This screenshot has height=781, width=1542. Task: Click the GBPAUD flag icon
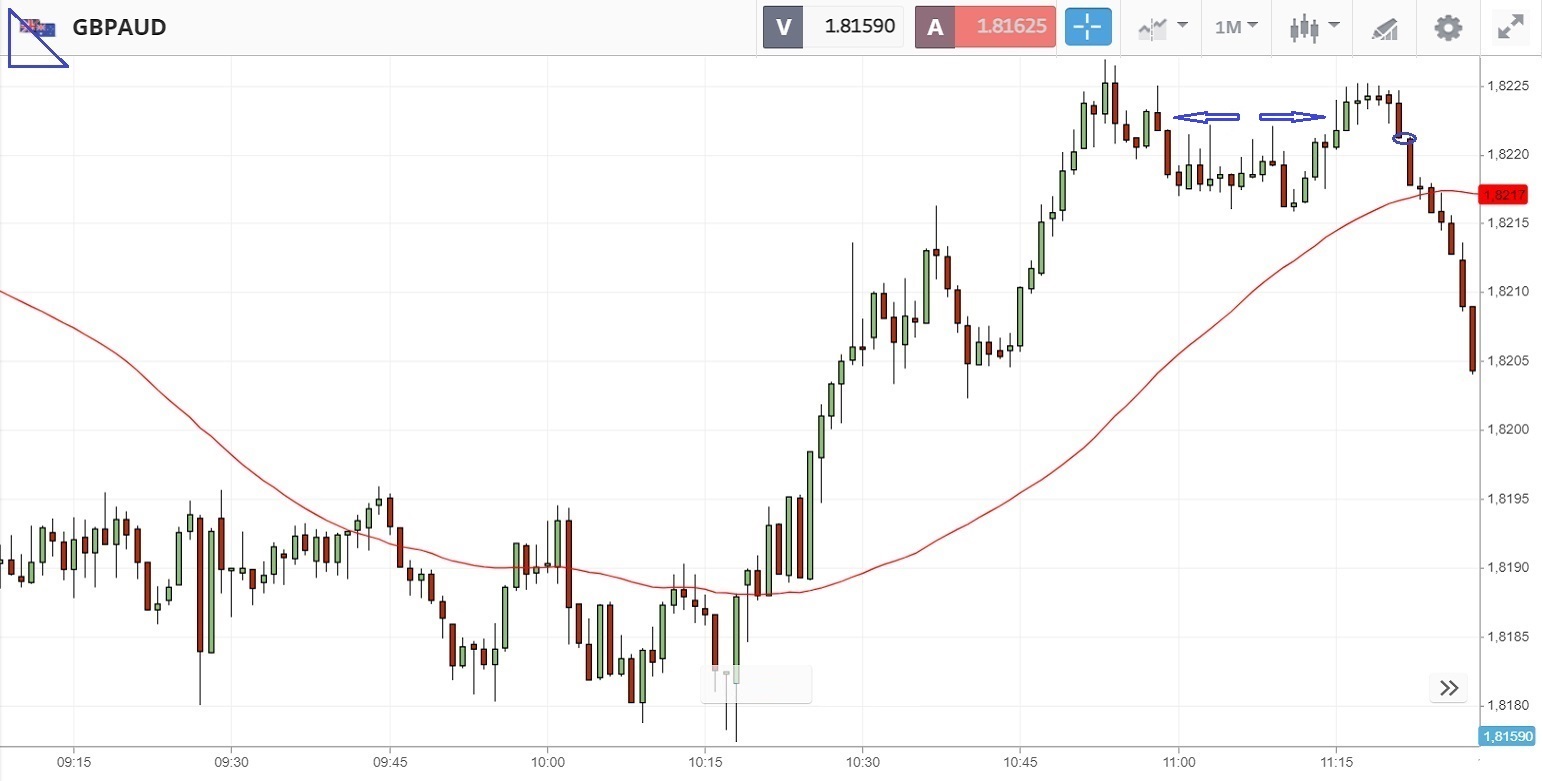(x=39, y=27)
